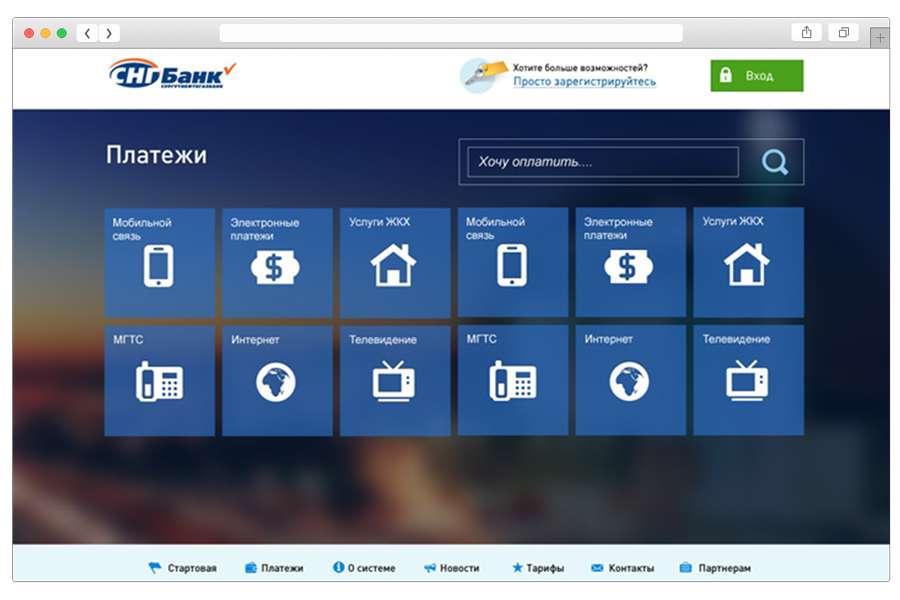Click the magnifier search icon
Viewport: 900px width, 600px height.
point(774,162)
